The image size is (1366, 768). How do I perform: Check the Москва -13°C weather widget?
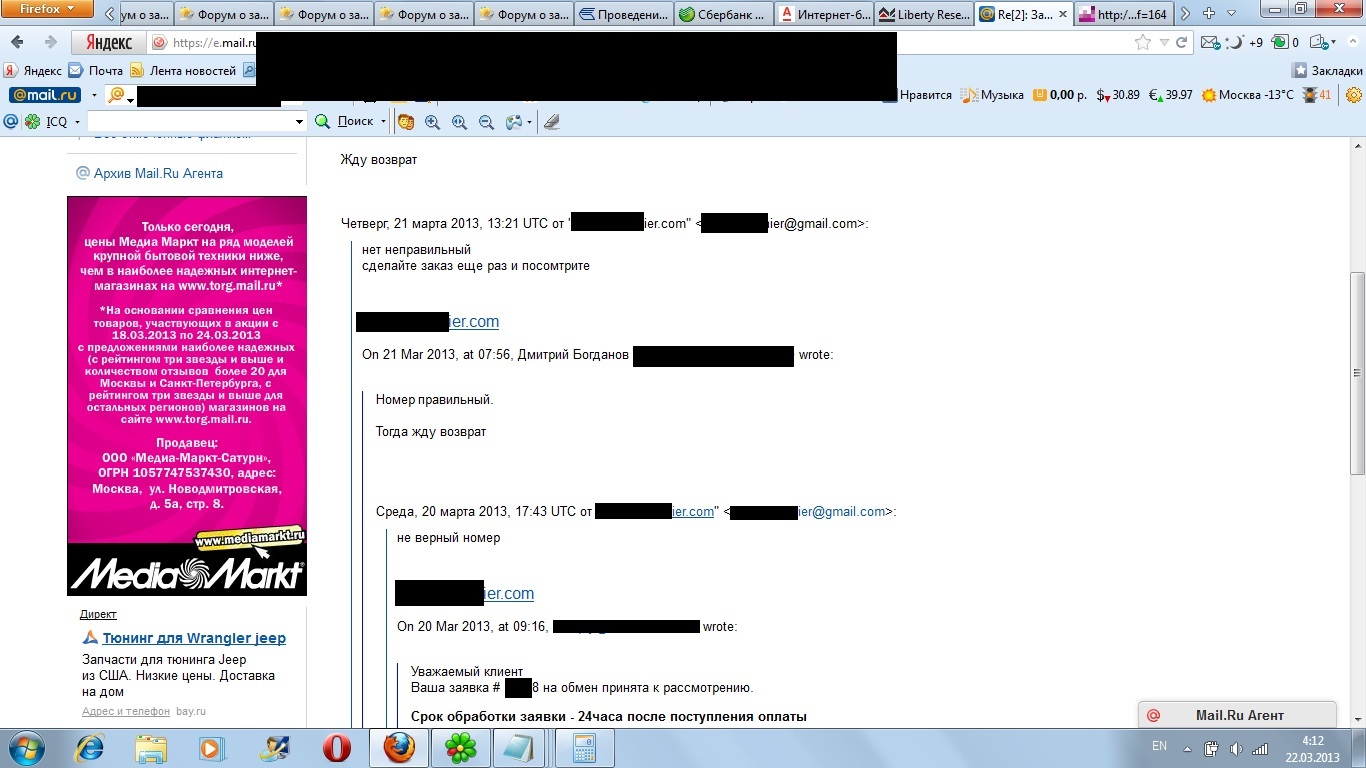1248,95
